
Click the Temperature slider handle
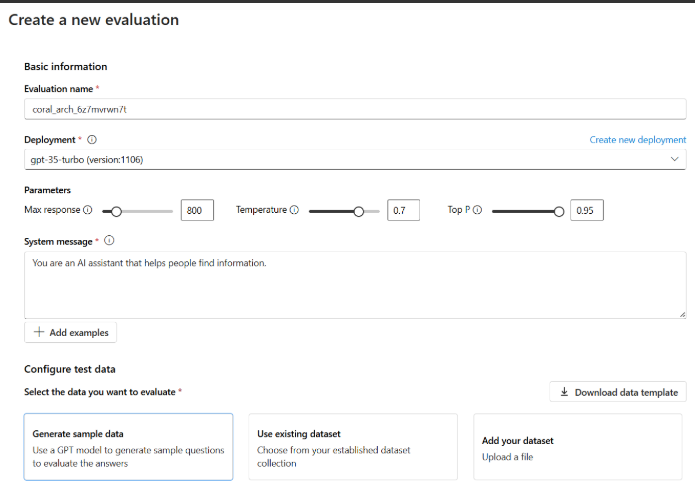click(x=359, y=212)
